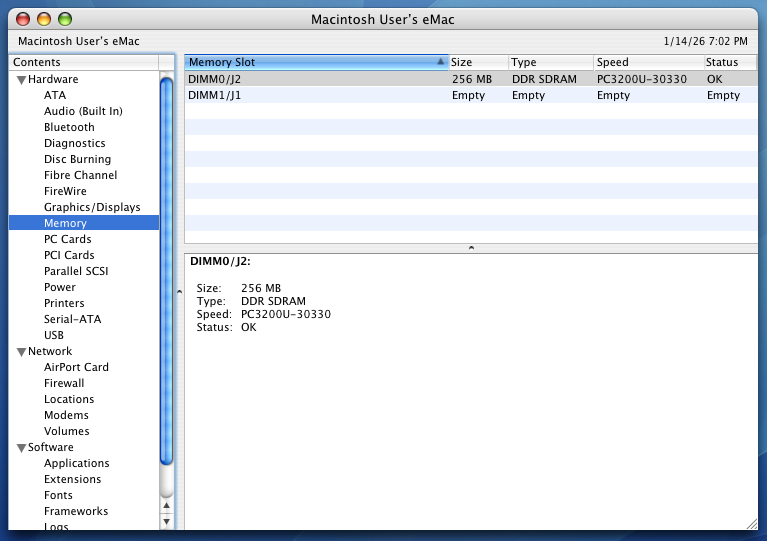Open Fibre Channel information
767x541 pixels.
pyautogui.click(x=80, y=175)
